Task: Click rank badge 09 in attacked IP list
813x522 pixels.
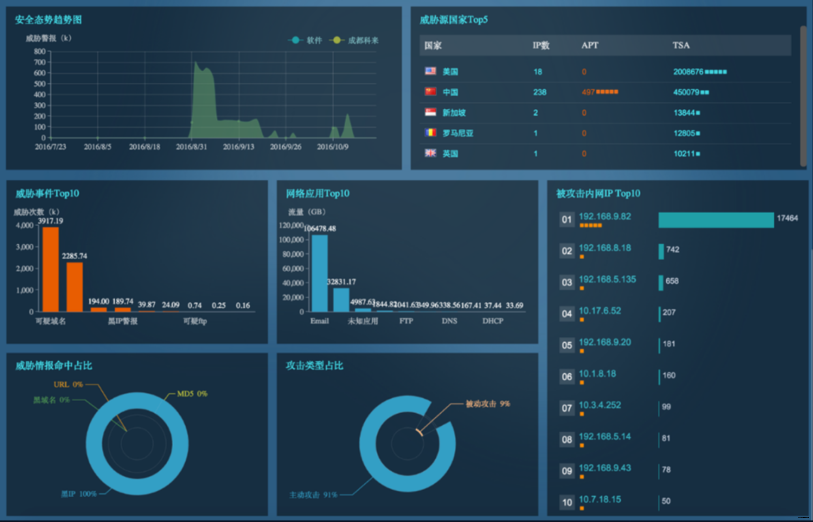Action: [567, 471]
